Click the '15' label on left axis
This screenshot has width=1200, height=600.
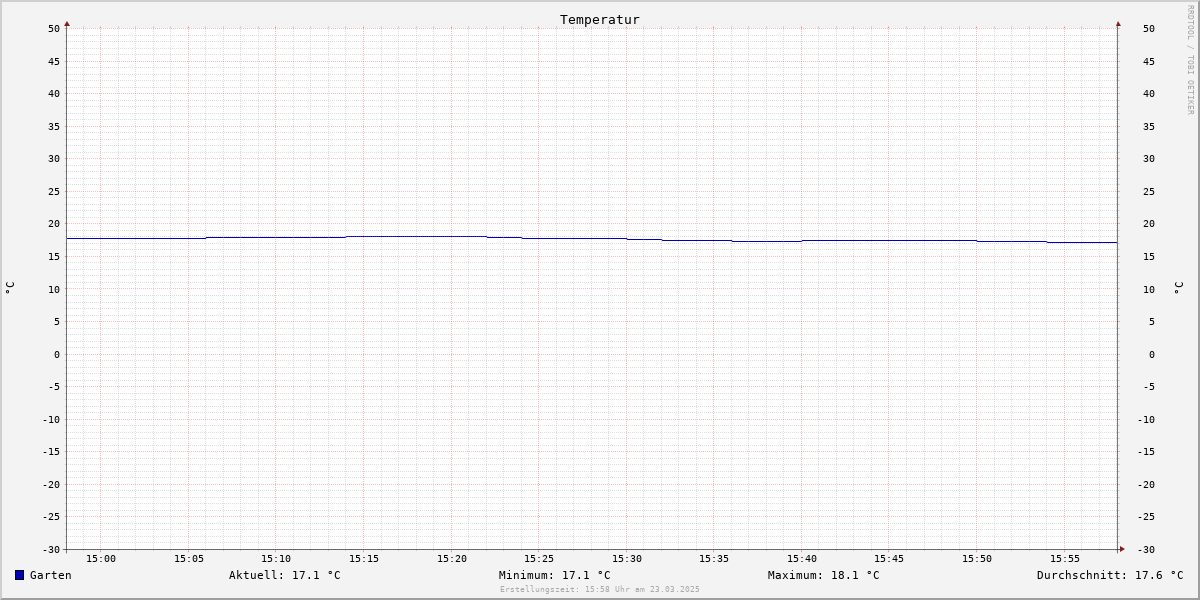[54, 256]
